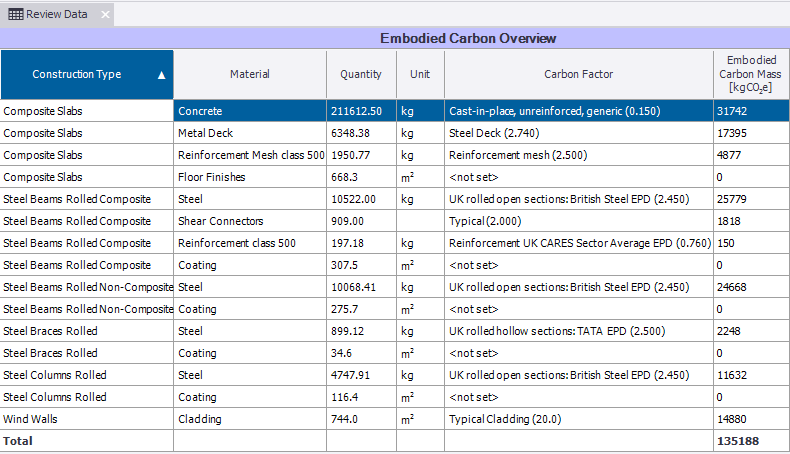790x454 pixels.
Task: Sort by the Unit column header
Action: pyautogui.click(x=420, y=74)
